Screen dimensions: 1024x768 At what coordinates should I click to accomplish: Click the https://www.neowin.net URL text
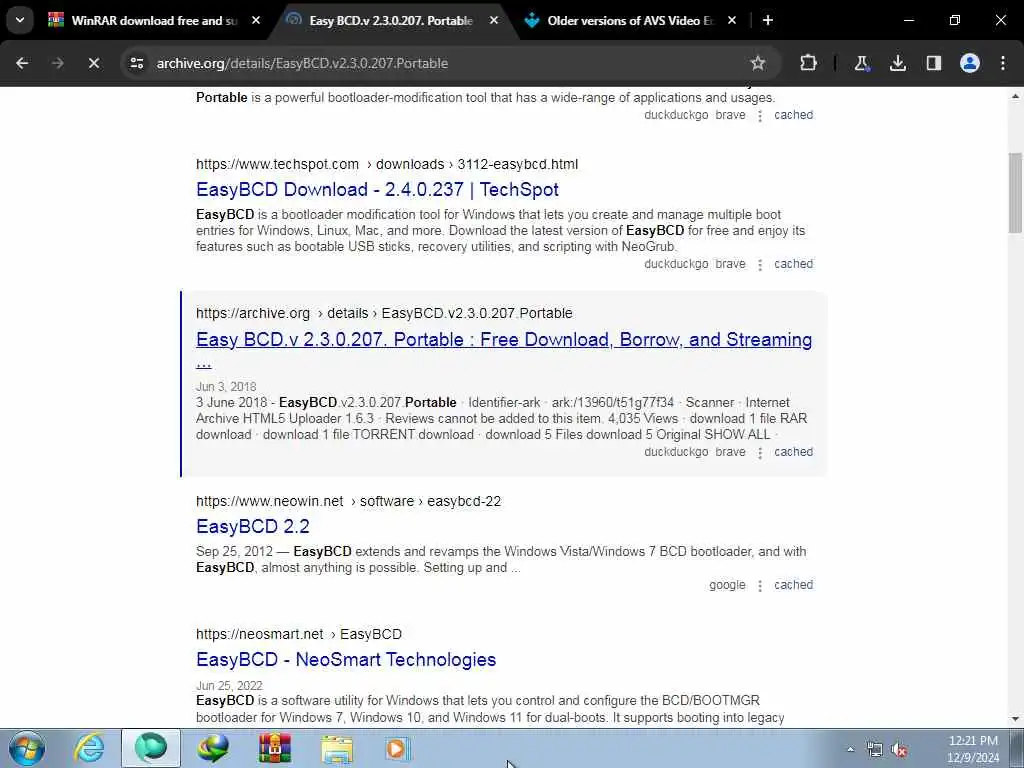(270, 502)
